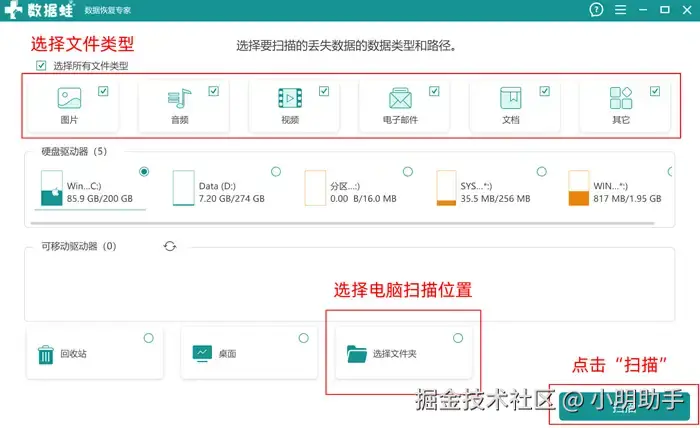Click the 桌面 desktop monitor icon
The image size is (700, 428).
(202, 353)
